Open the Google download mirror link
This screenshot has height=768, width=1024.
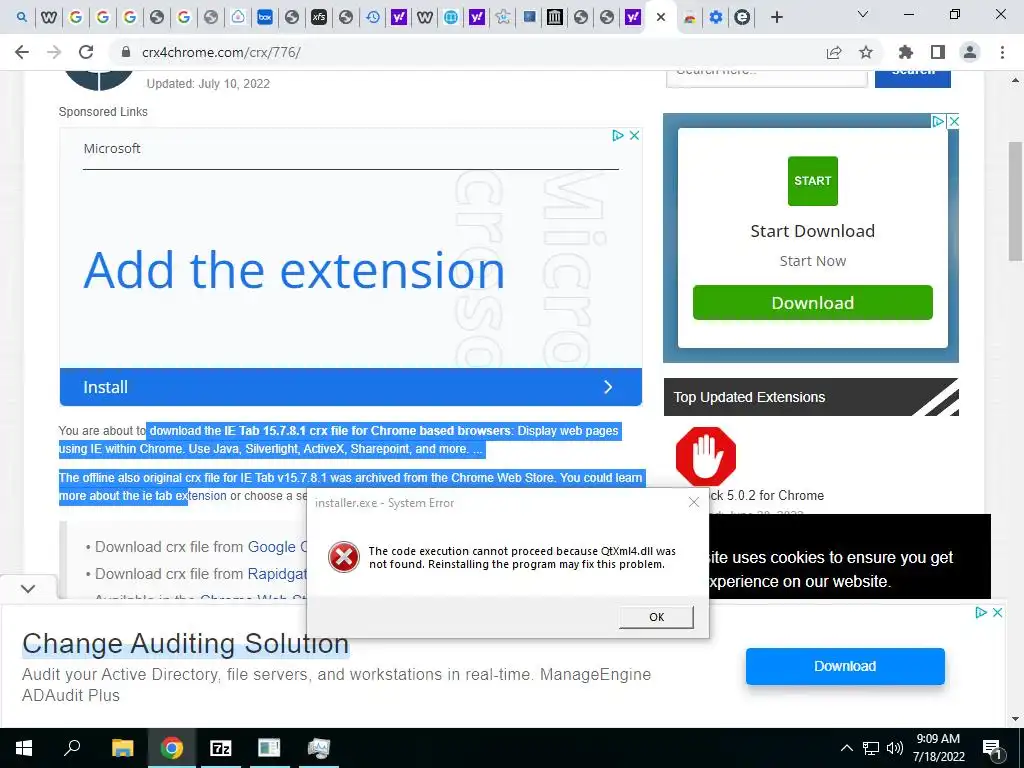[x=277, y=547]
